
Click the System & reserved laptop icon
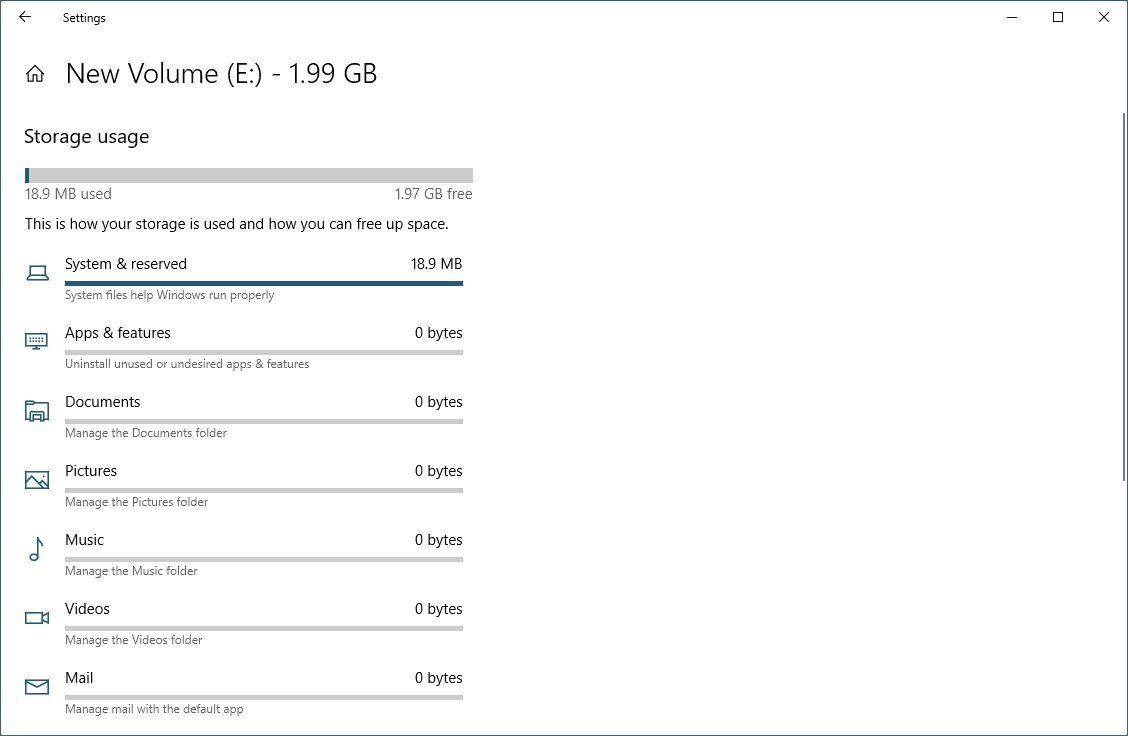37,272
